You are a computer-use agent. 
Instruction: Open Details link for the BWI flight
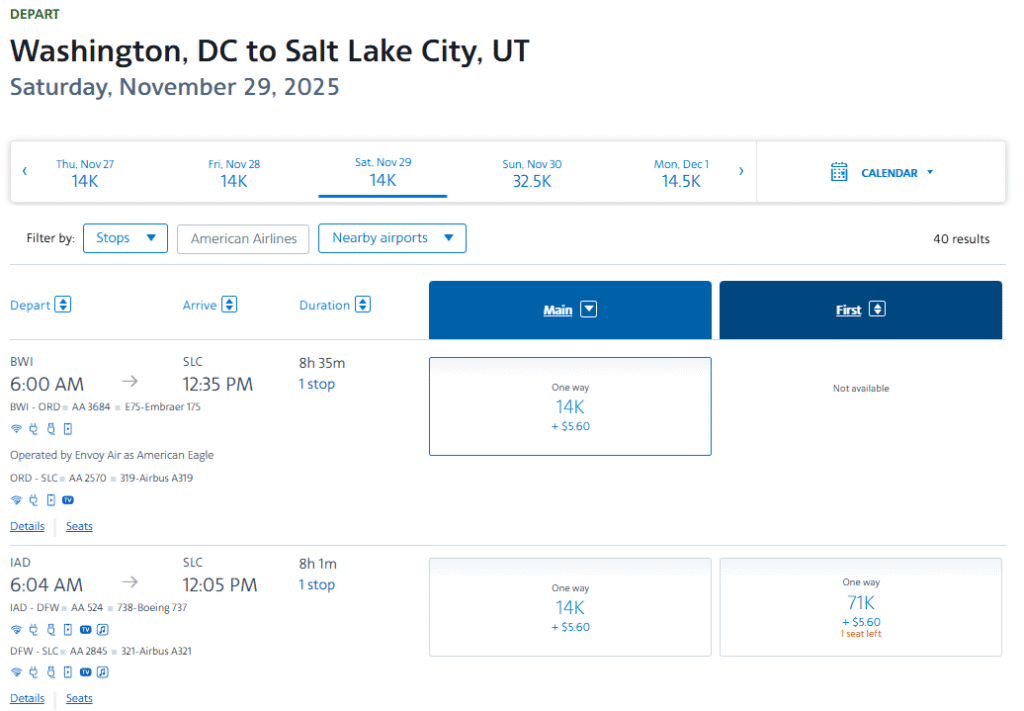point(27,526)
